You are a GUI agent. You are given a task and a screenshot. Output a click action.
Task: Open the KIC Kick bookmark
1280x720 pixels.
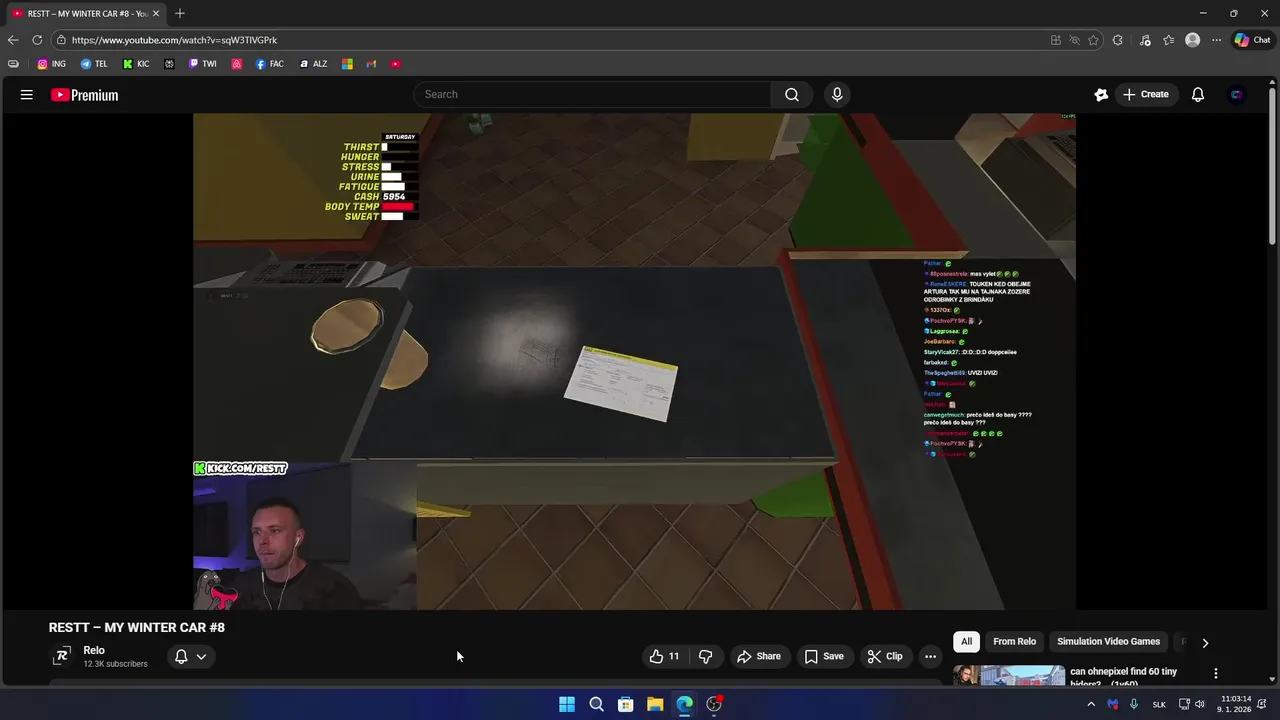136,64
